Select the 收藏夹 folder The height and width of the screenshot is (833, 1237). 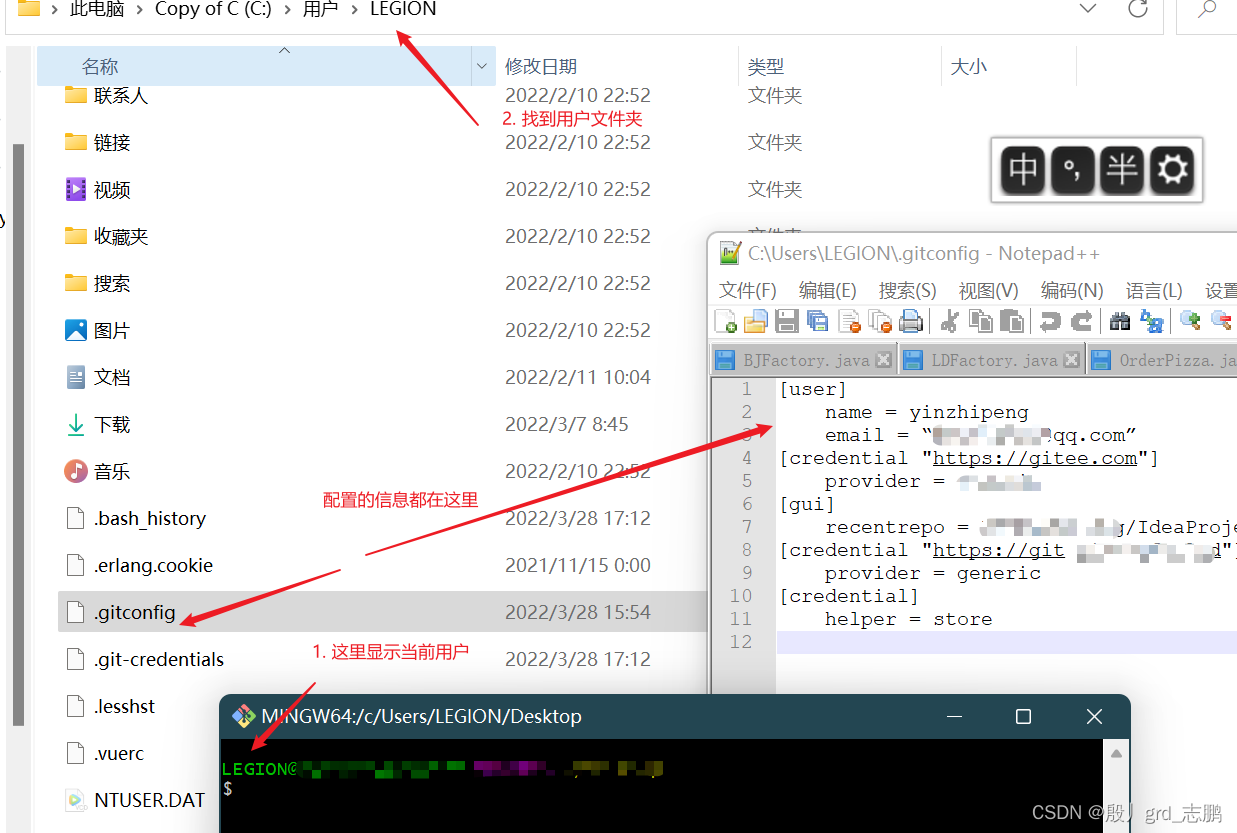(121, 236)
